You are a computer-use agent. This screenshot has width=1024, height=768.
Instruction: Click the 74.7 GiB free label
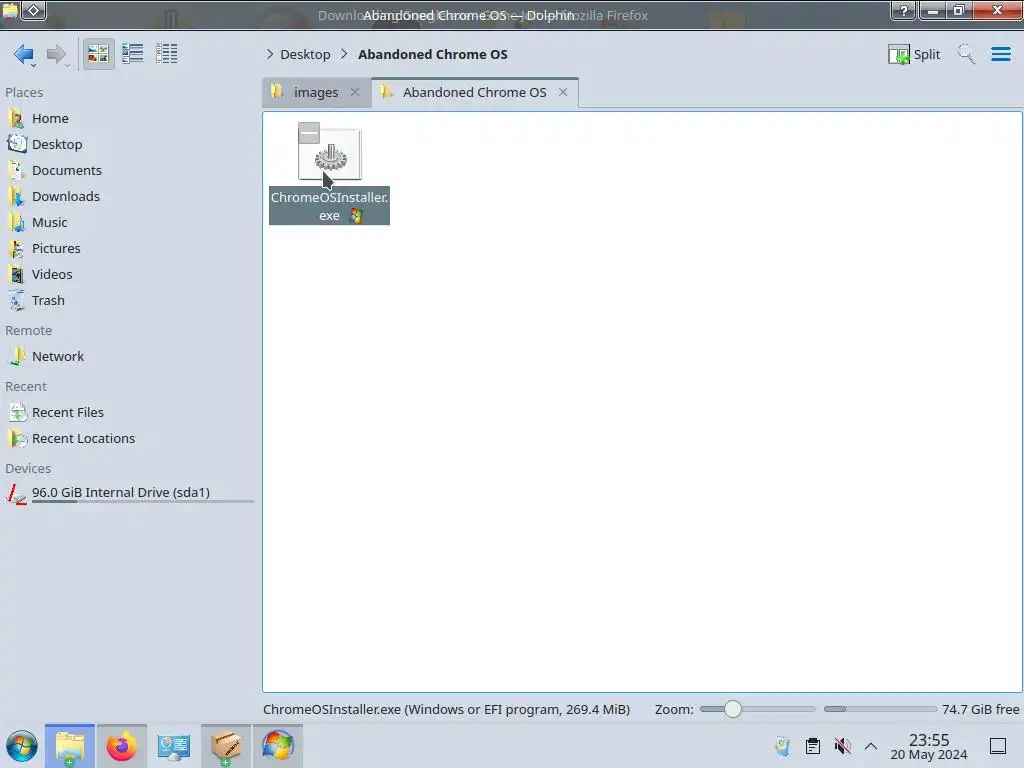pyautogui.click(x=980, y=710)
